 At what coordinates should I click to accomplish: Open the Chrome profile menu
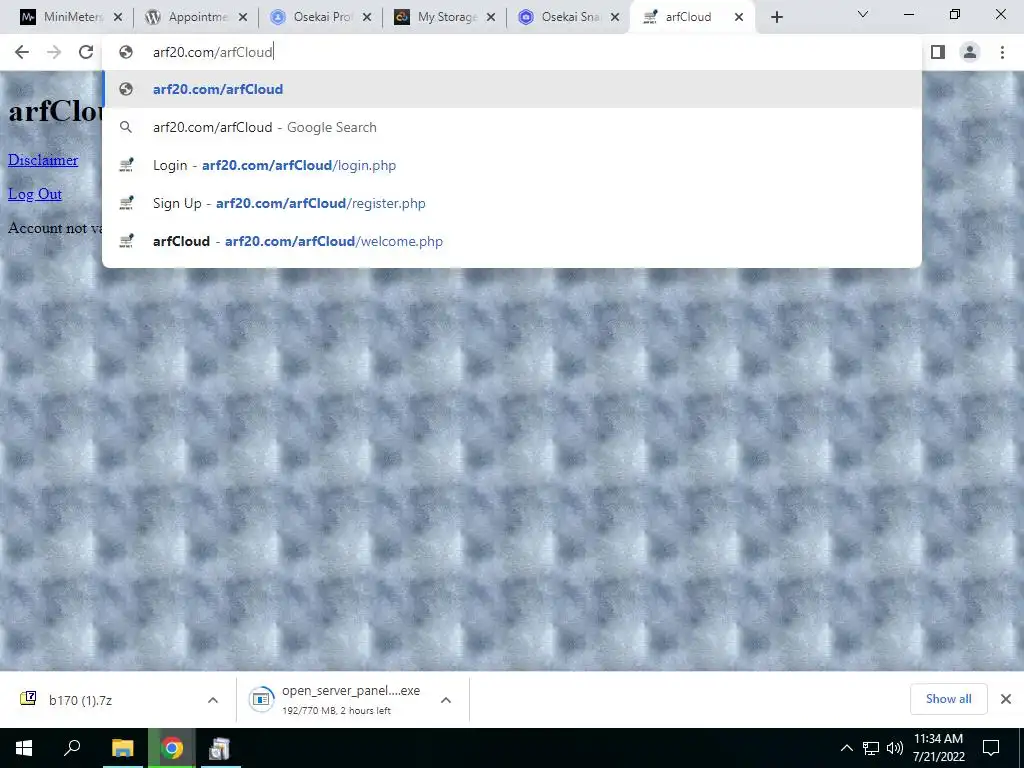970,52
